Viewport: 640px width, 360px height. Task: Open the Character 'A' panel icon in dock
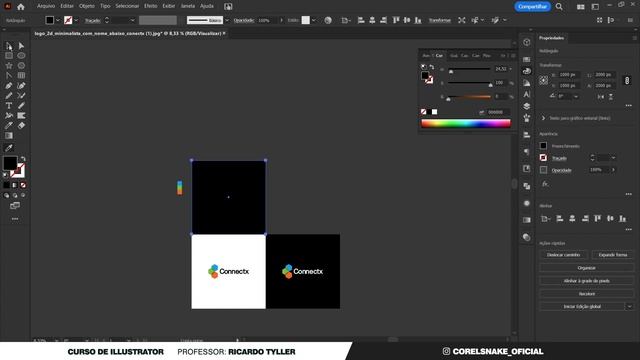(527, 94)
